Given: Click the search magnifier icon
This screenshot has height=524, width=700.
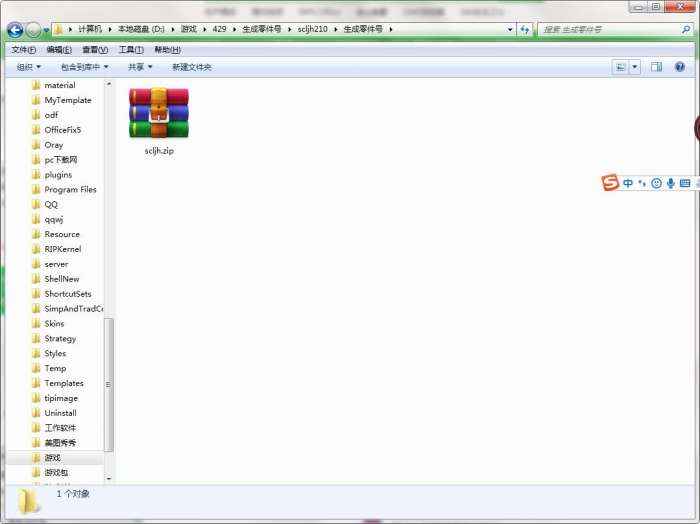Looking at the screenshot, I should 686,29.
